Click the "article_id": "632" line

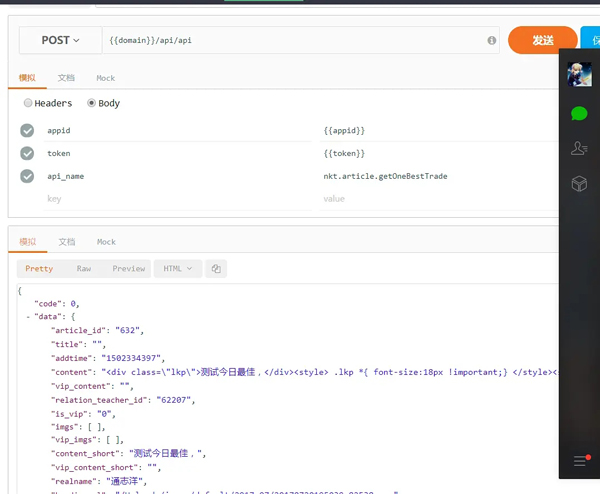pyautogui.click(x=98, y=331)
